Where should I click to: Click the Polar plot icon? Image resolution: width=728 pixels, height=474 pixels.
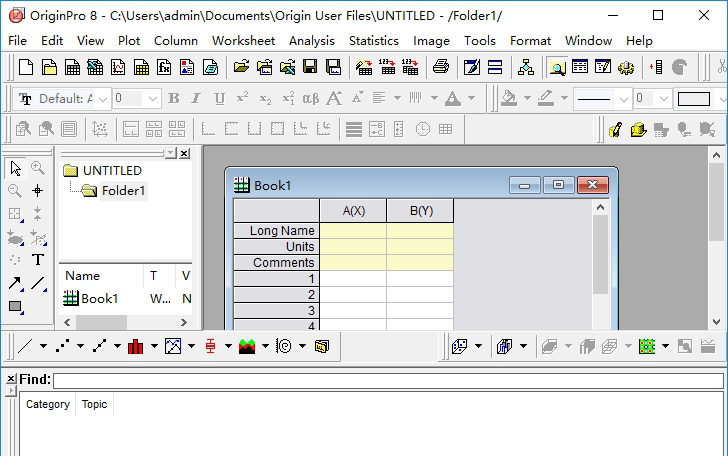coord(284,346)
